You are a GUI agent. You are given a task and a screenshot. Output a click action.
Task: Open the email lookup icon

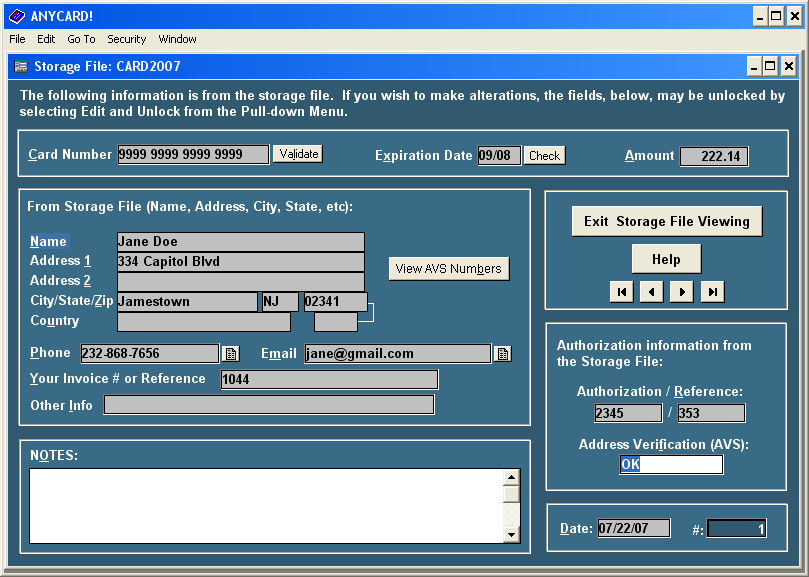[x=503, y=354]
